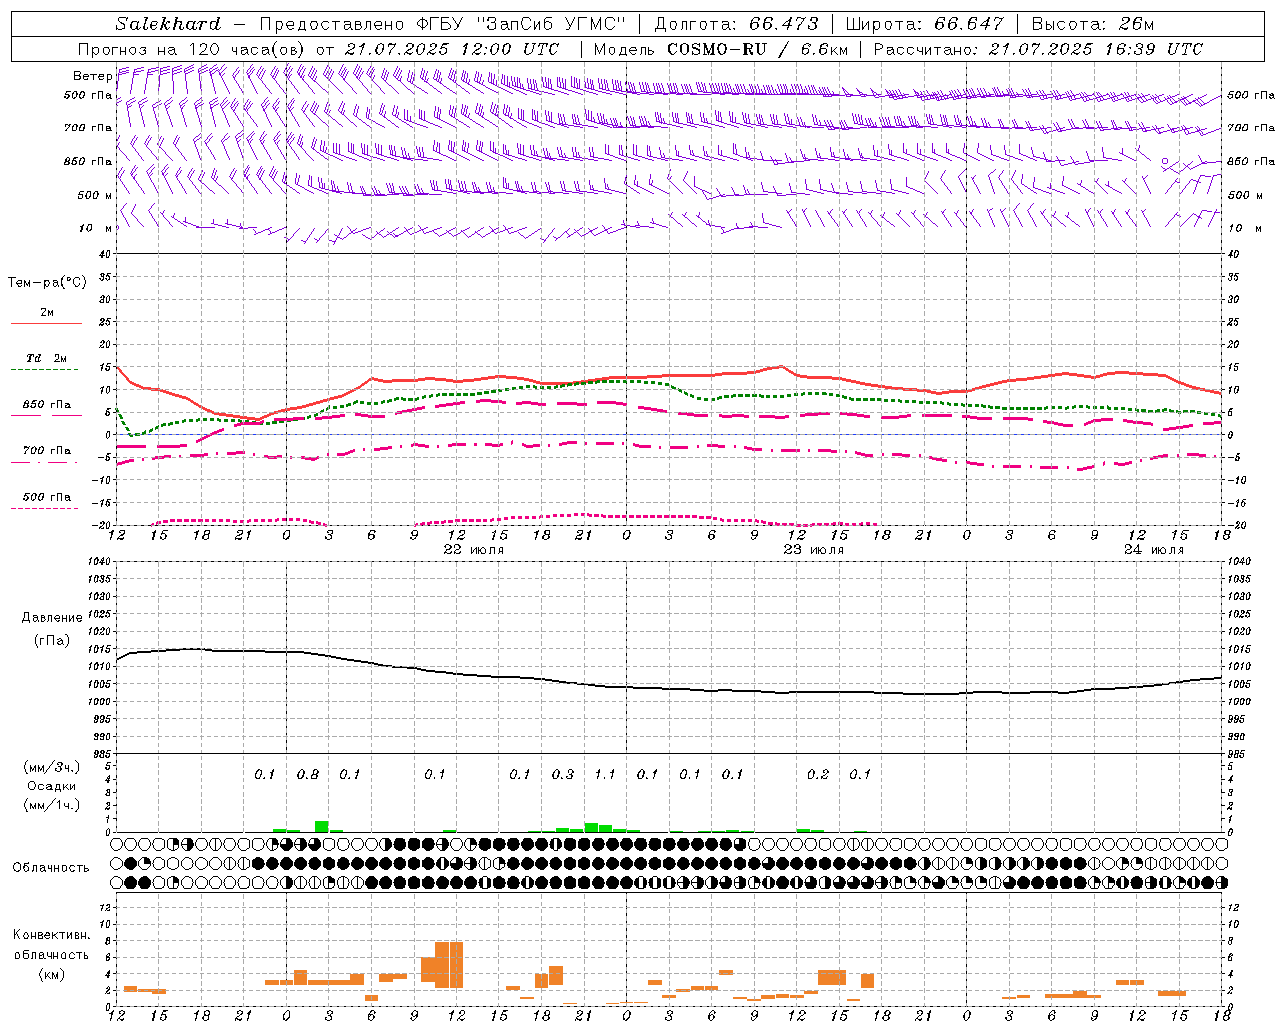Click the tallest green precipitation bar under 0.8
Screen dimensions: 1280x1024
[322, 826]
